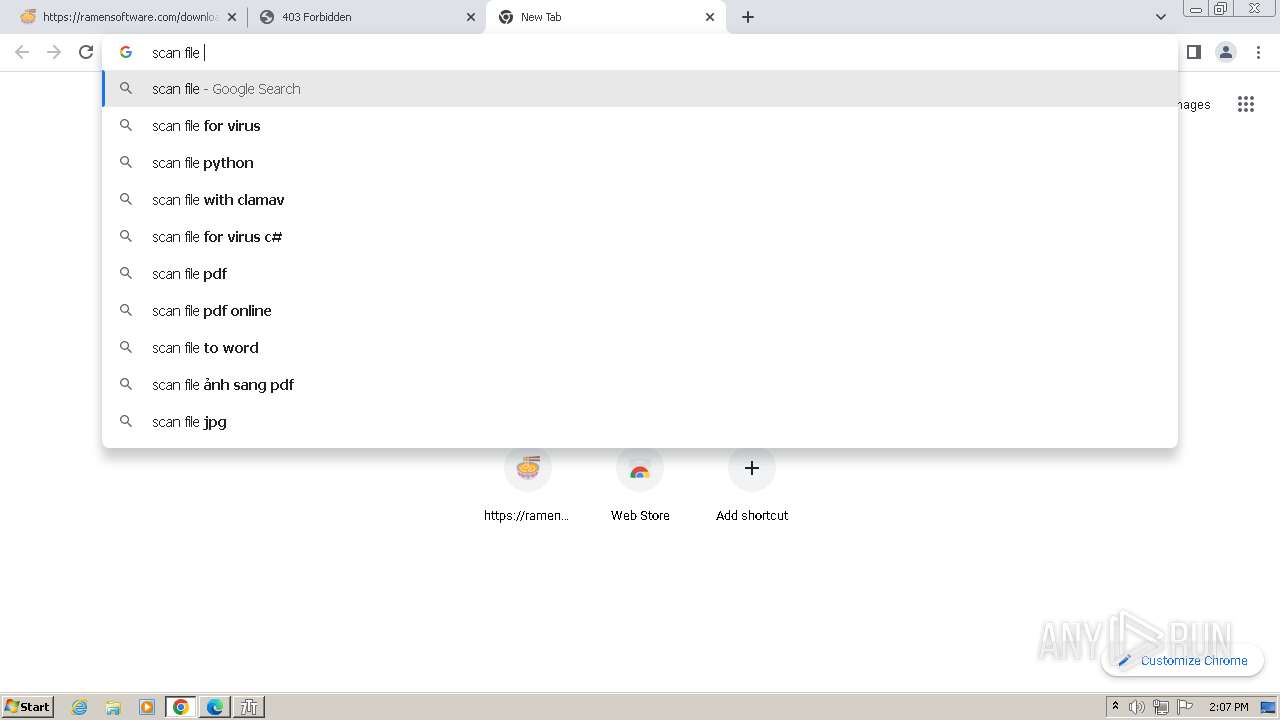Viewport: 1280px width, 720px height.
Task: Close the New Tab tab
Action: (710, 17)
